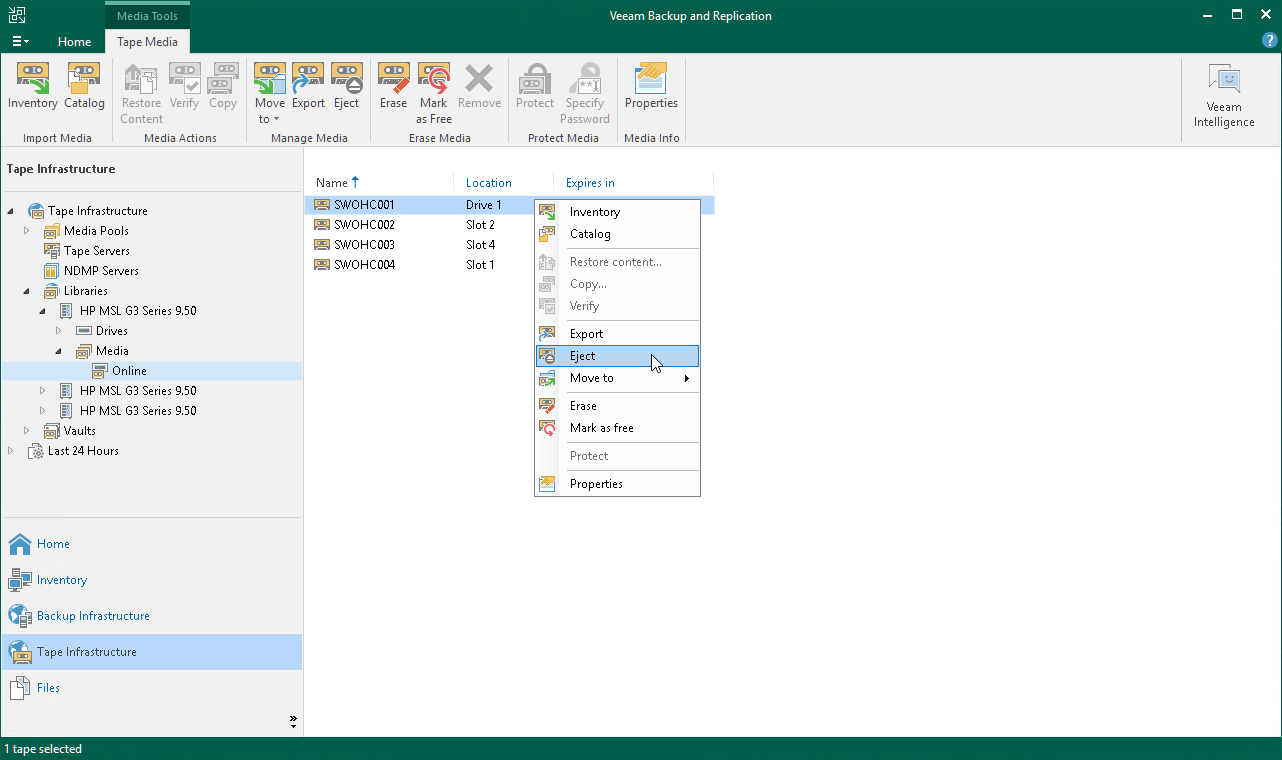Click the tape icon beside SWOHC002
1282x760 pixels.
pyautogui.click(x=322, y=225)
